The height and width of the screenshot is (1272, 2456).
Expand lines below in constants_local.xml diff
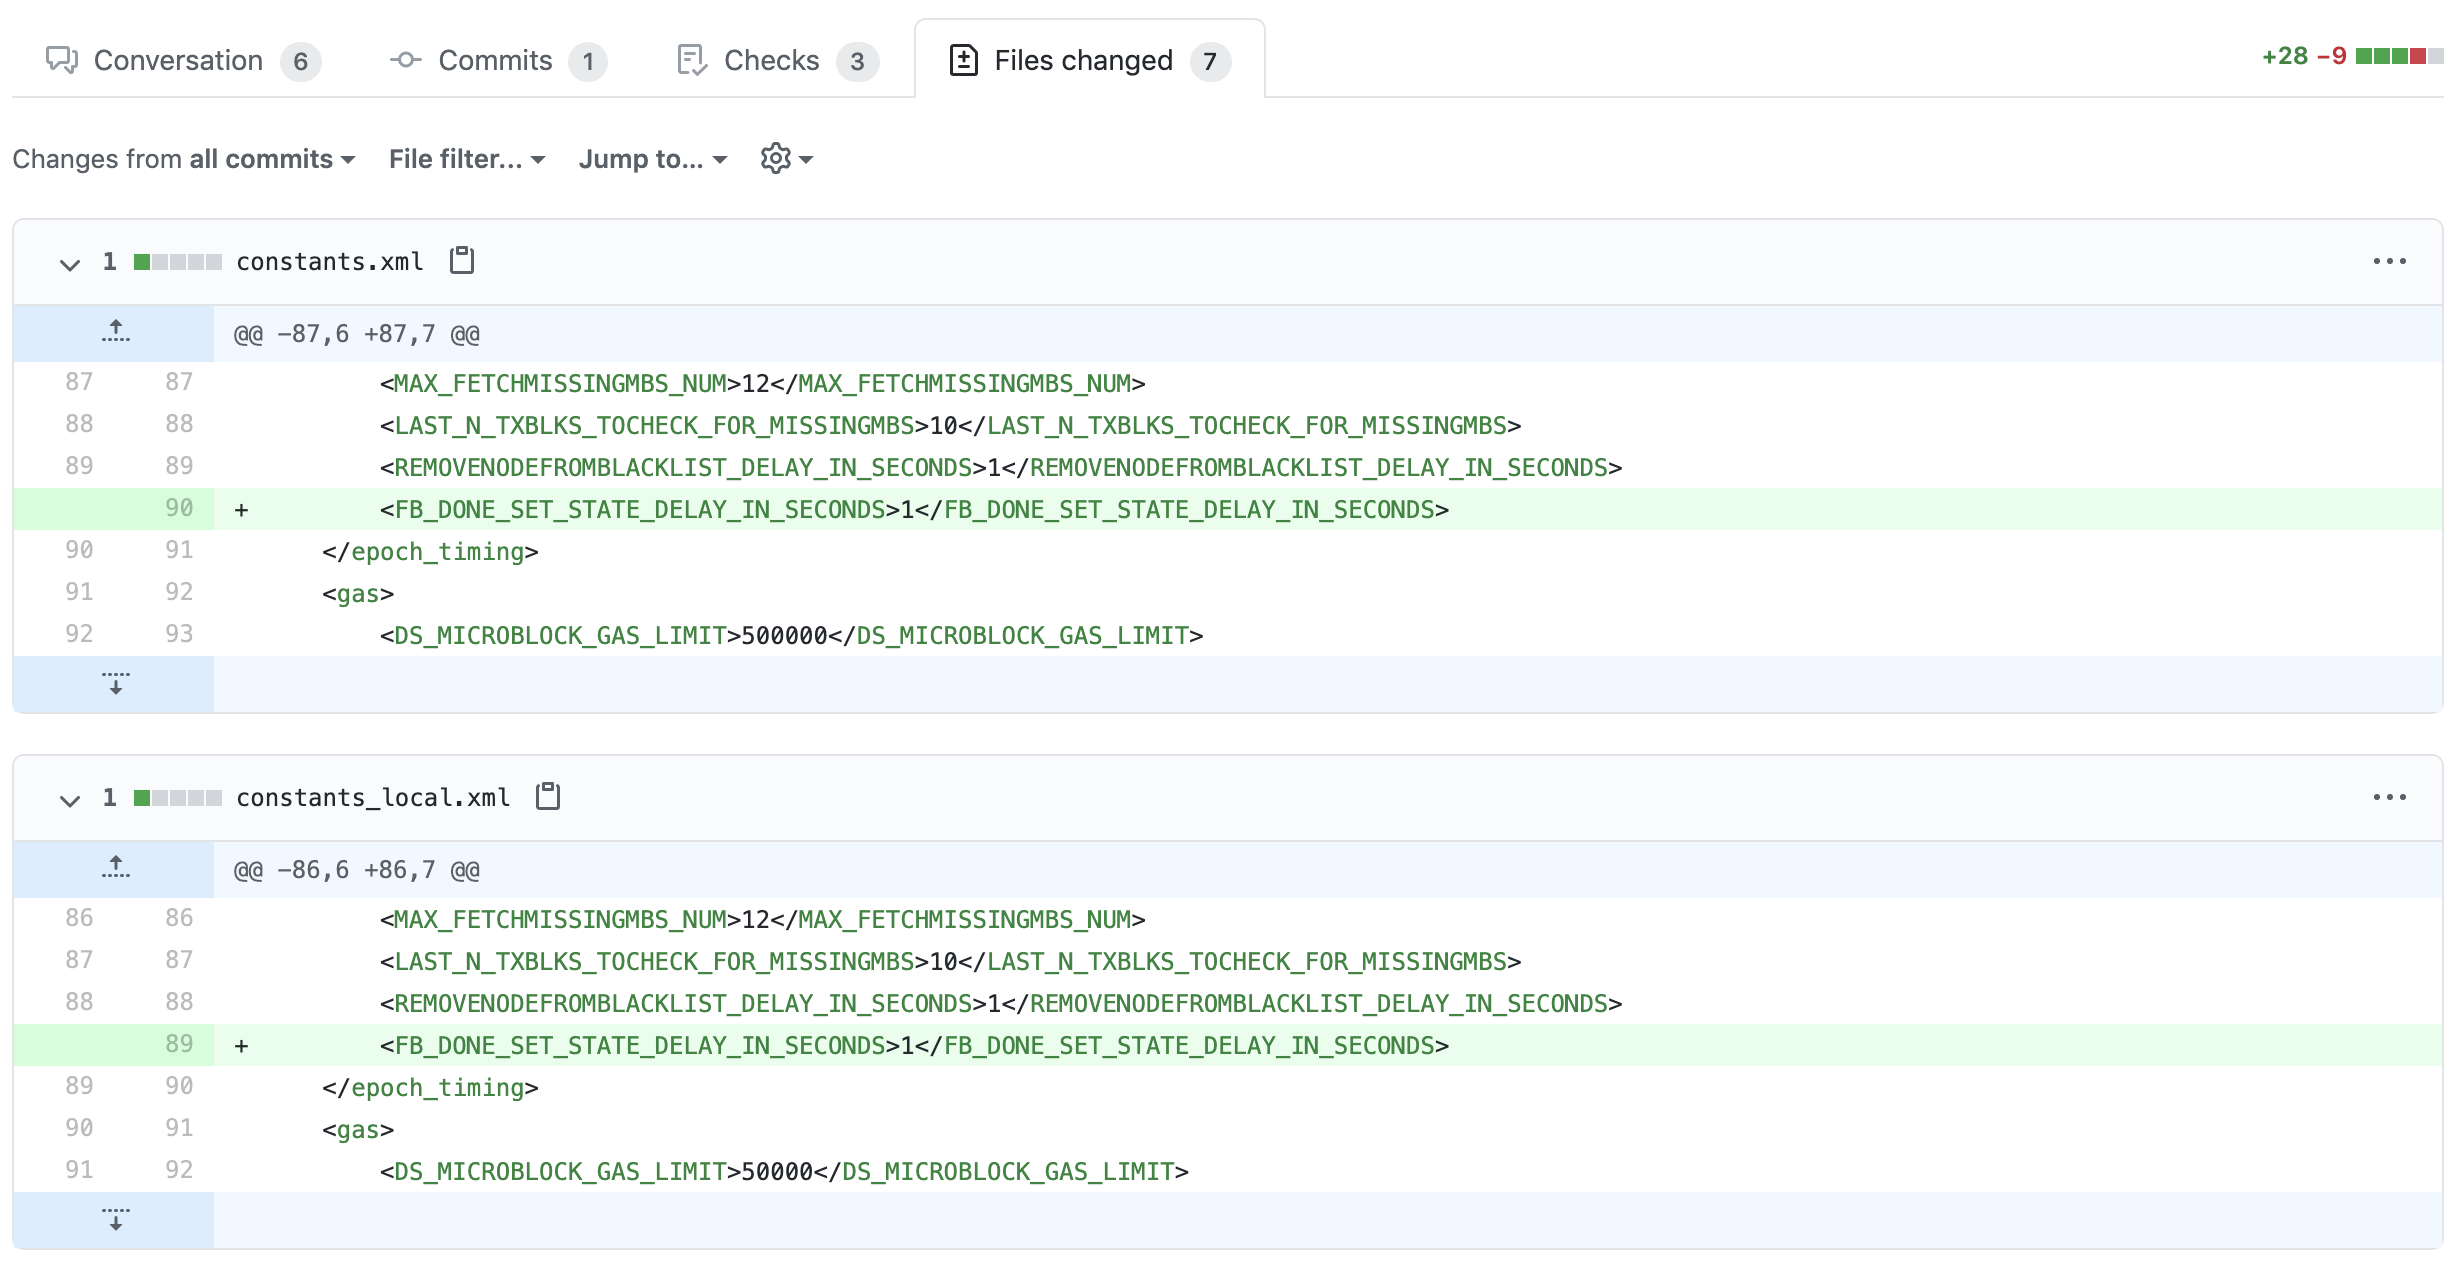click(x=115, y=1220)
